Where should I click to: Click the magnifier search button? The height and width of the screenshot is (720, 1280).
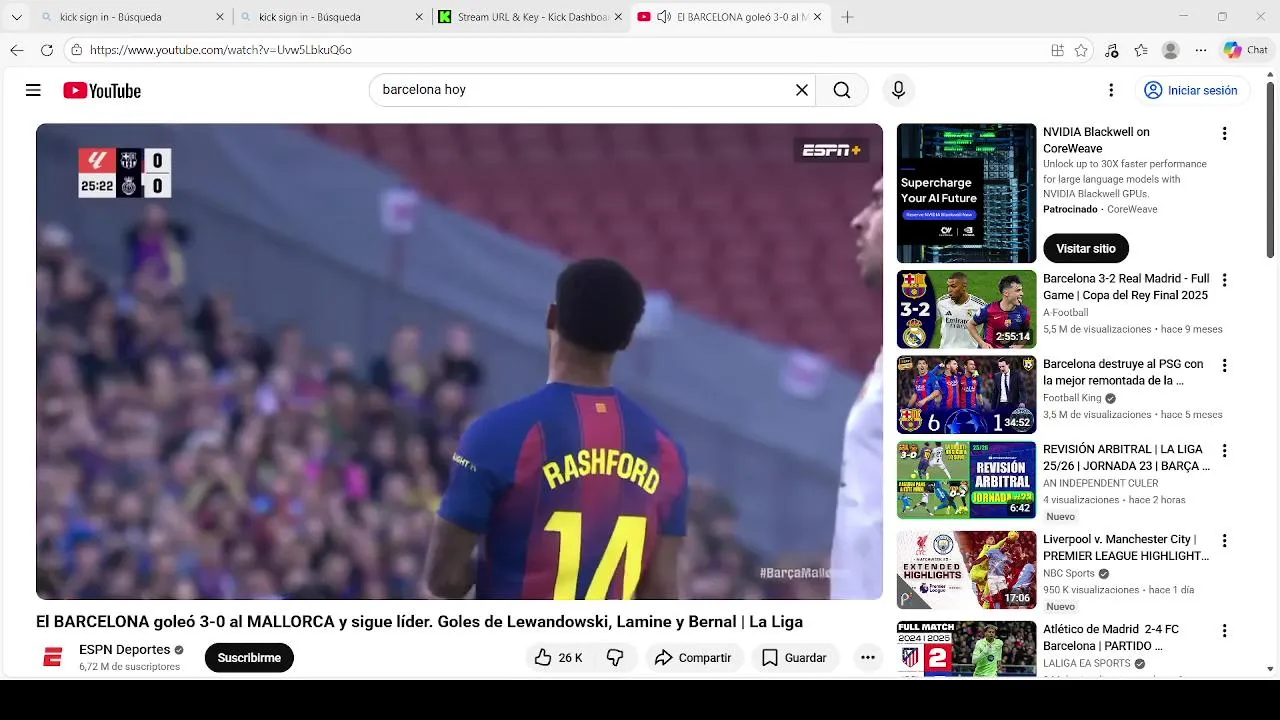[x=842, y=90]
